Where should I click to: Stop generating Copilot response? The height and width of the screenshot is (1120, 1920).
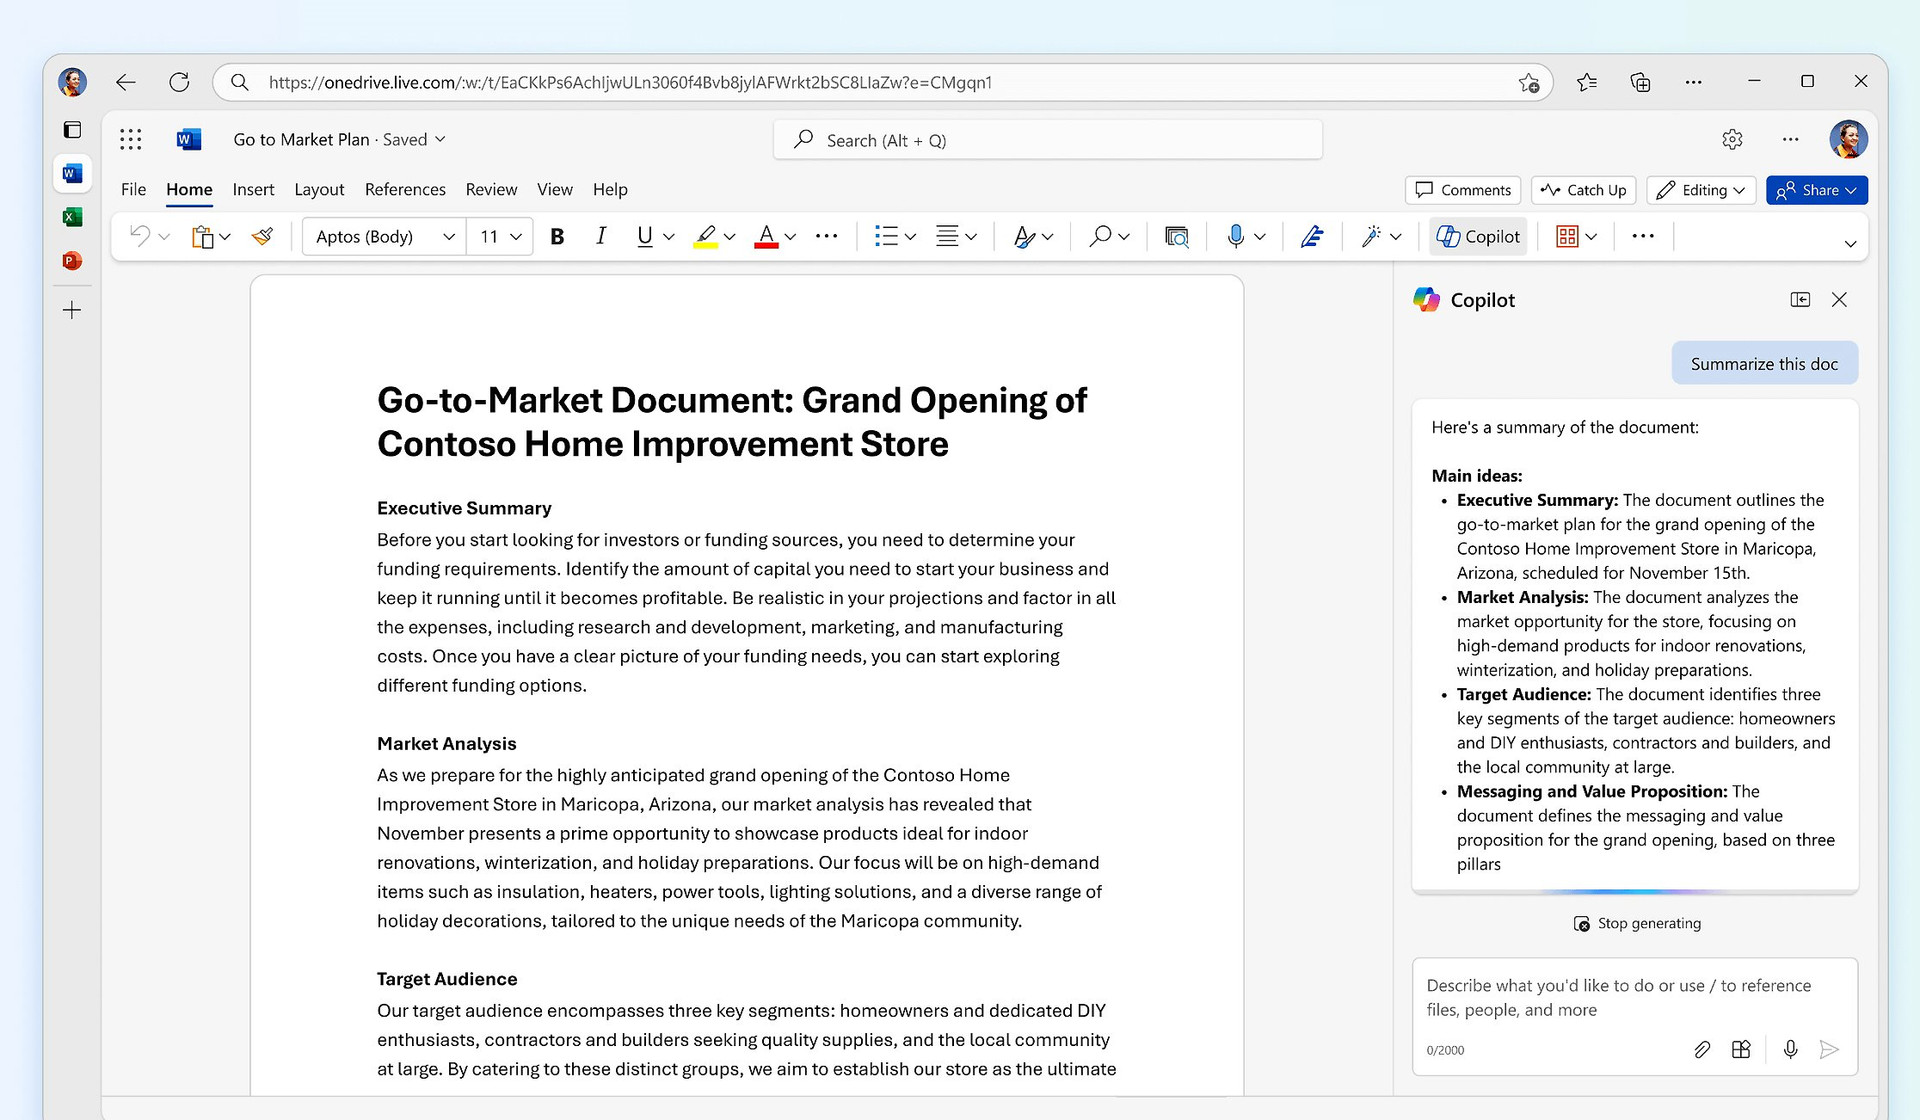click(x=1637, y=923)
